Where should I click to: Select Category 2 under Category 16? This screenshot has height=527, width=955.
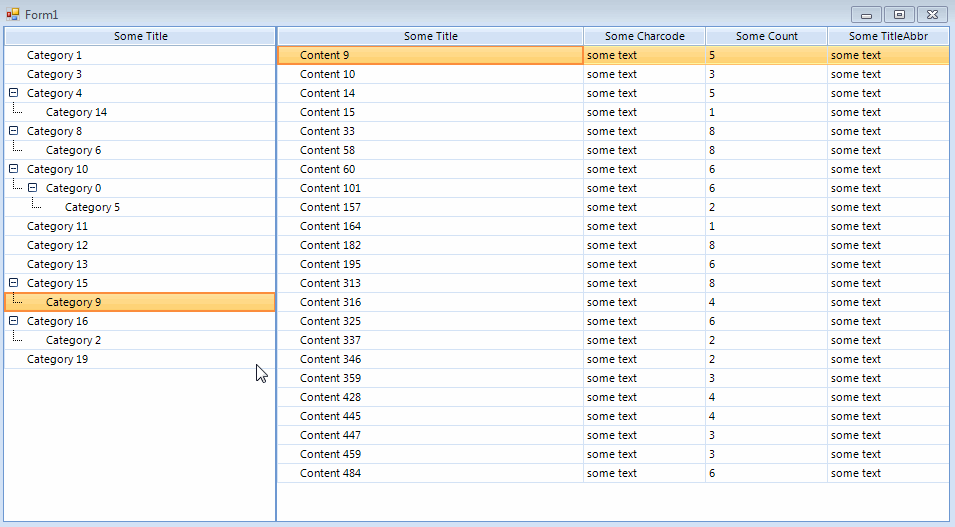(73, 340)
